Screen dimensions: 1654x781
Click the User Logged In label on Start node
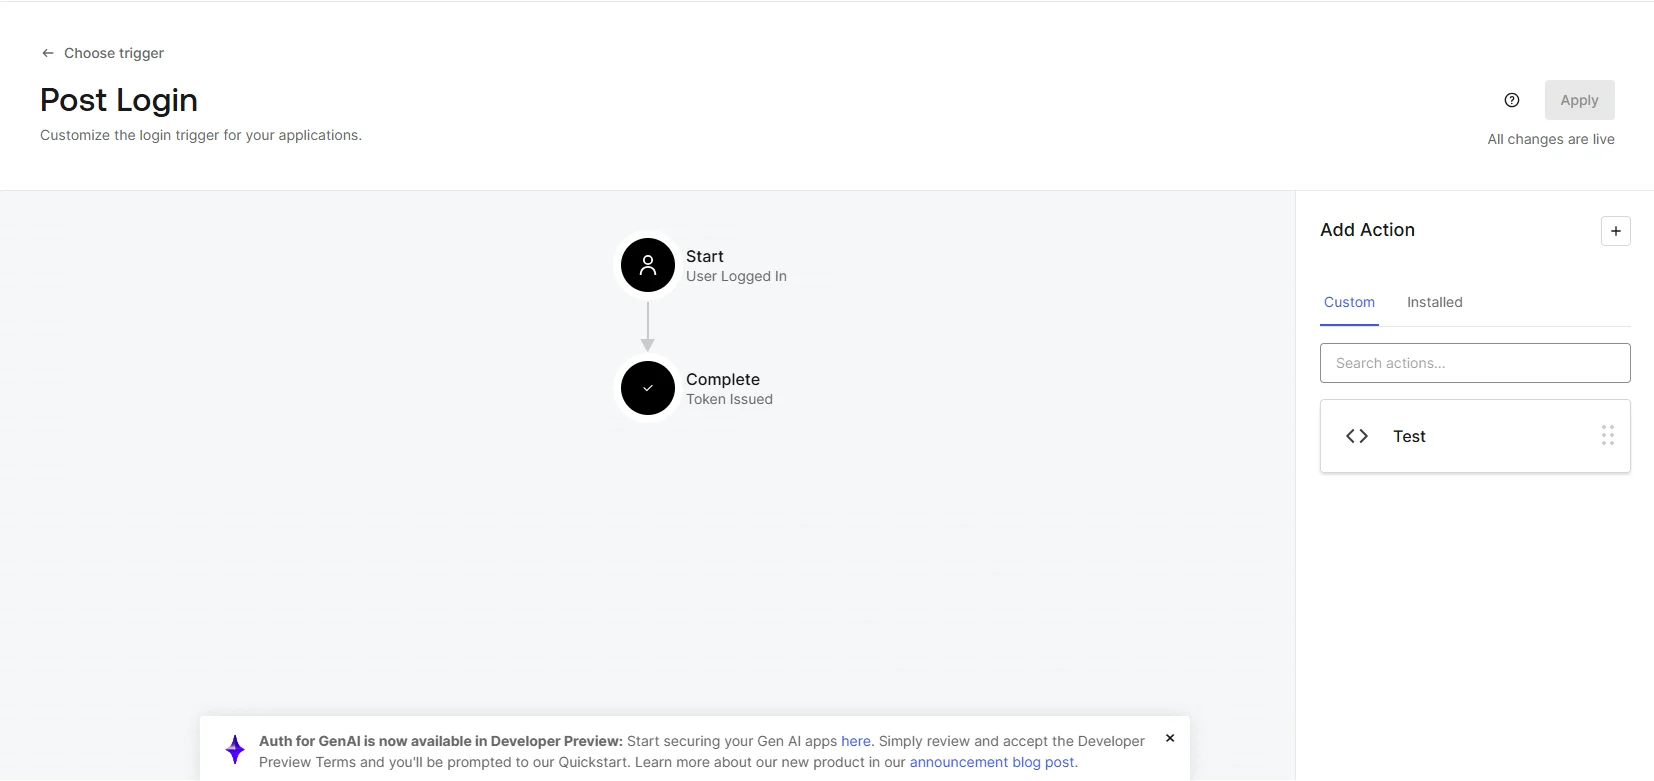click(x=737, y=276)
